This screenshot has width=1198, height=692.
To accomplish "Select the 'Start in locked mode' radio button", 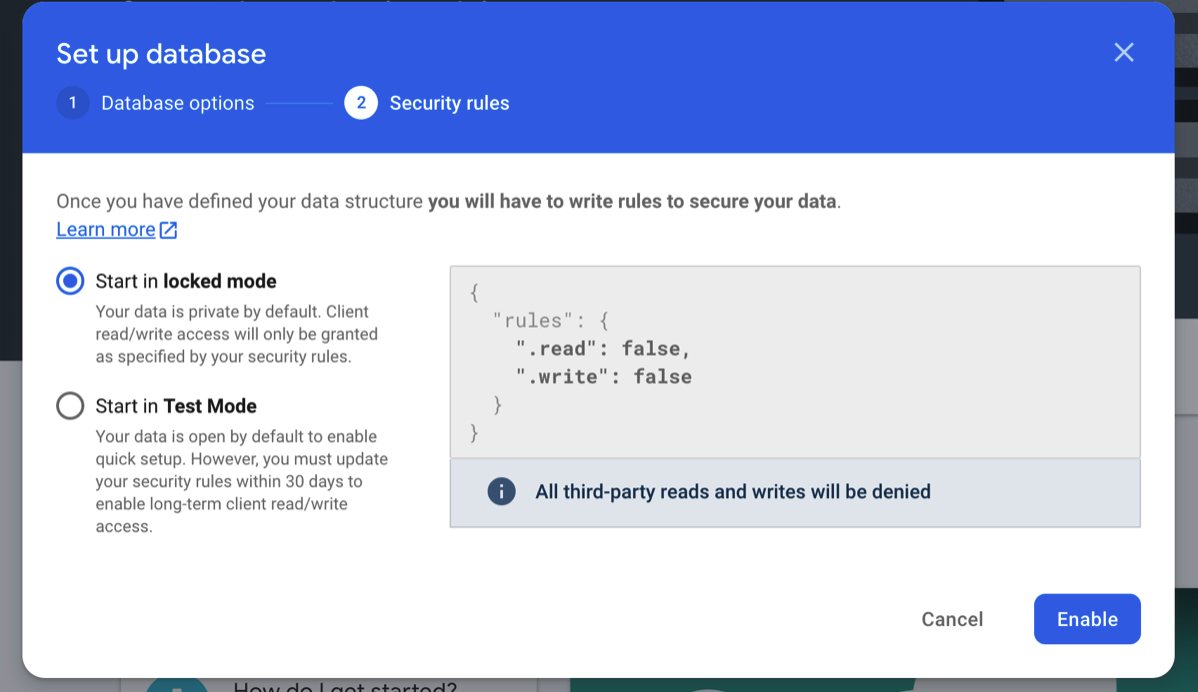I will point(69,281).
